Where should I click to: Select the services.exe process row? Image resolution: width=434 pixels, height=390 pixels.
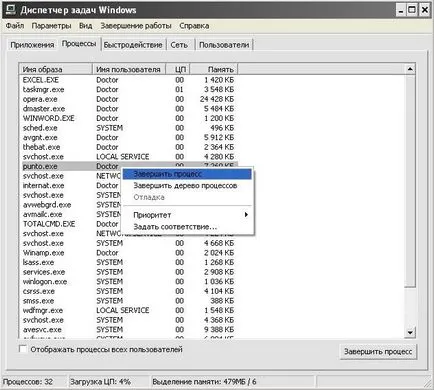point(128,272)
